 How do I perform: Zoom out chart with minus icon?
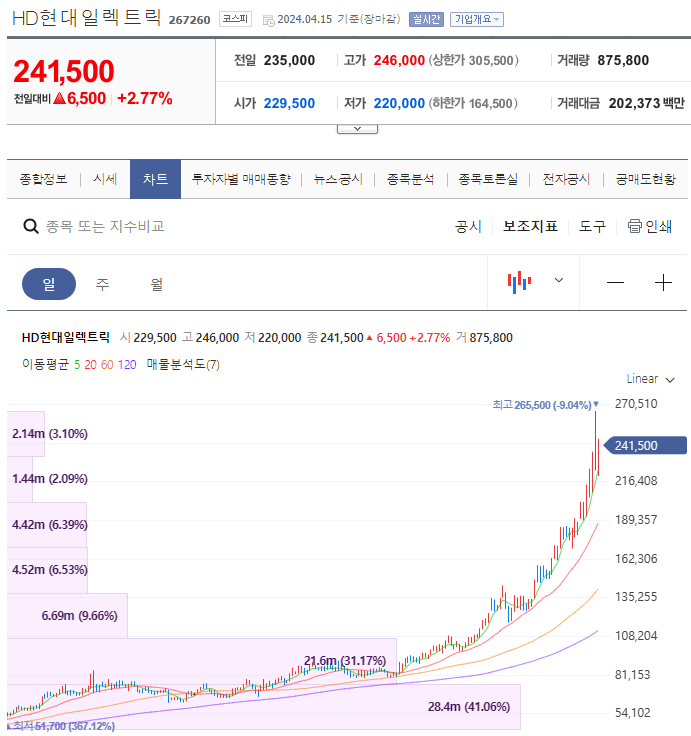point(615,283)
